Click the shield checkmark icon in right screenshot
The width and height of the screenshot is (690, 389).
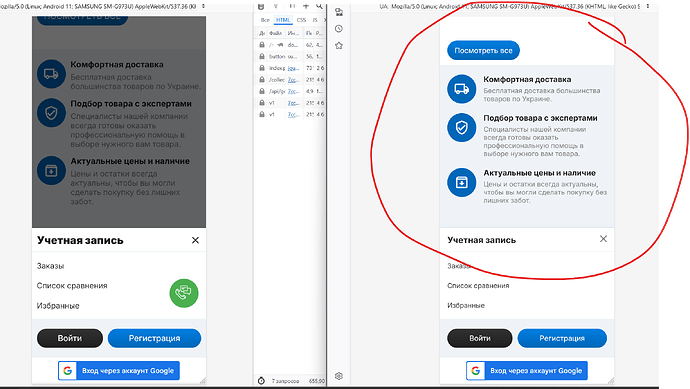(x=462, y=128)
